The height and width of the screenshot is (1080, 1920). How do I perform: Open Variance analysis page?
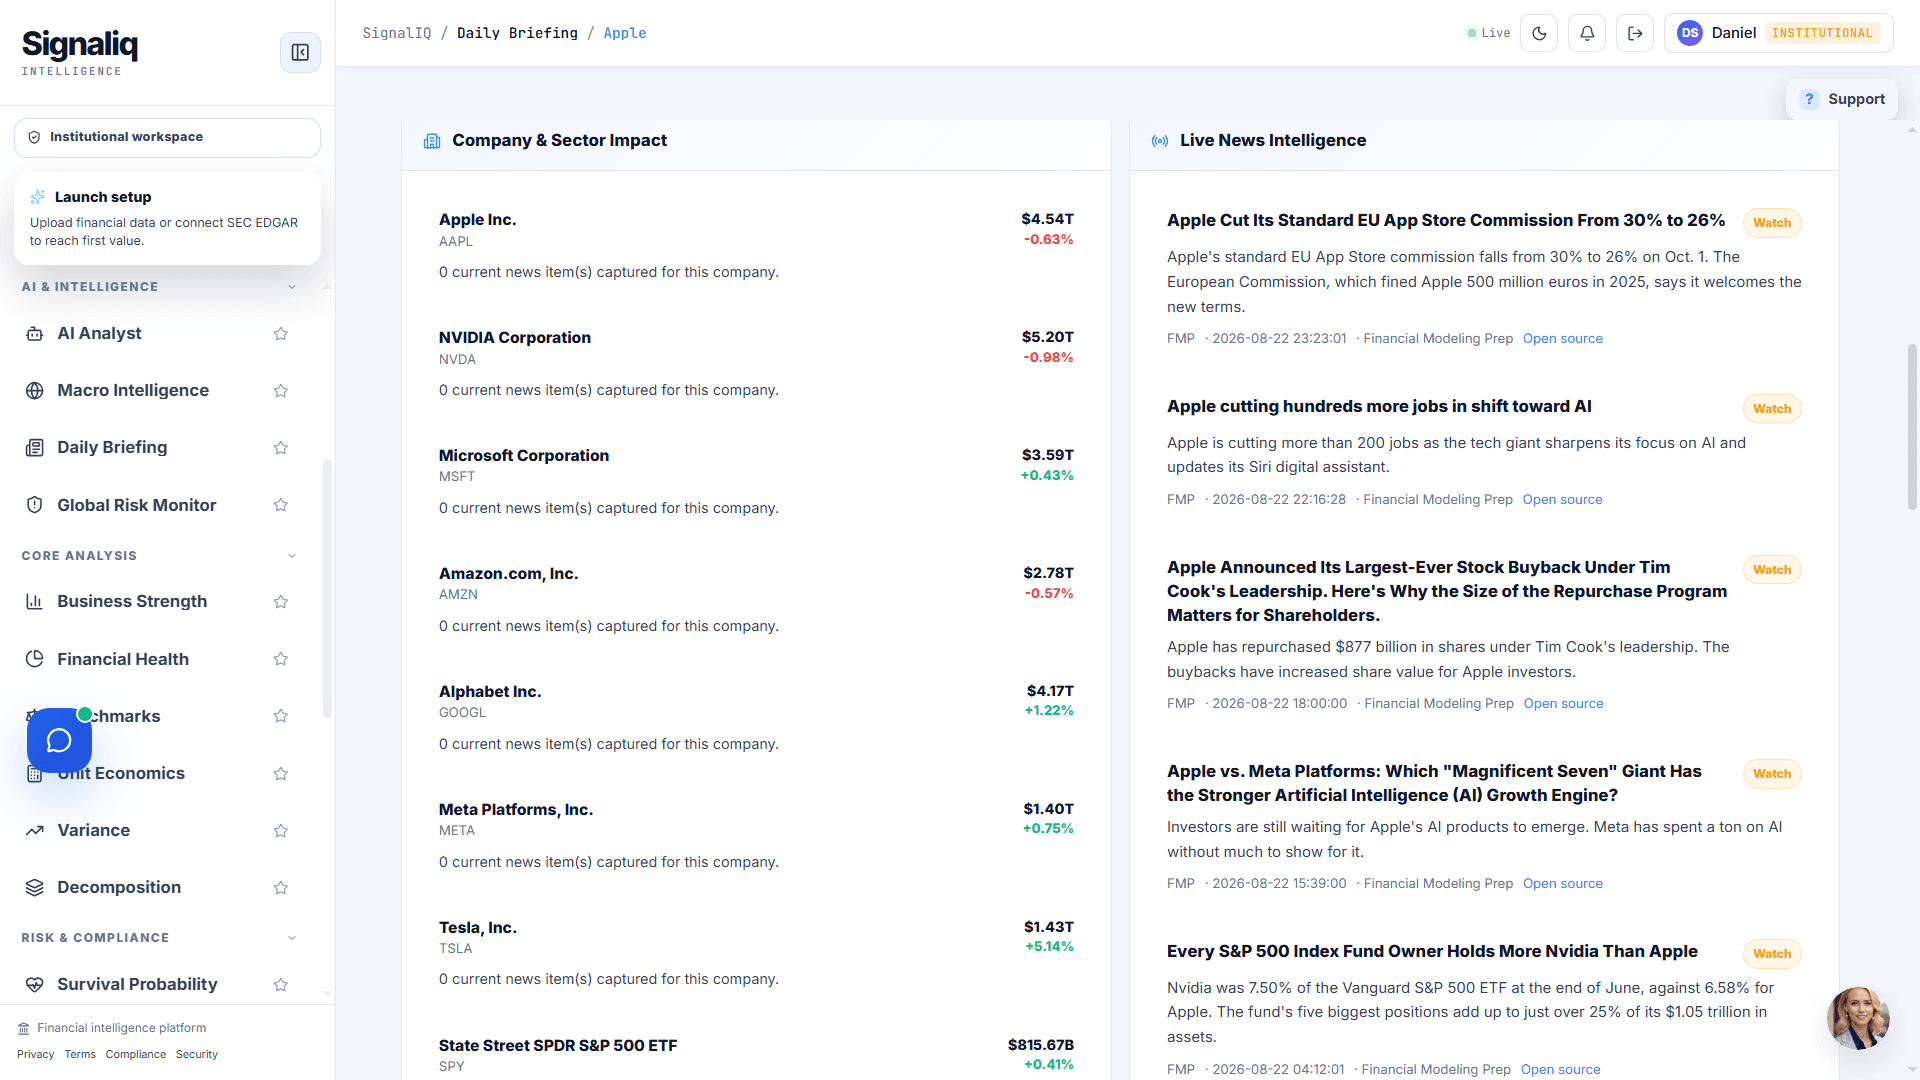click(93, 831)
